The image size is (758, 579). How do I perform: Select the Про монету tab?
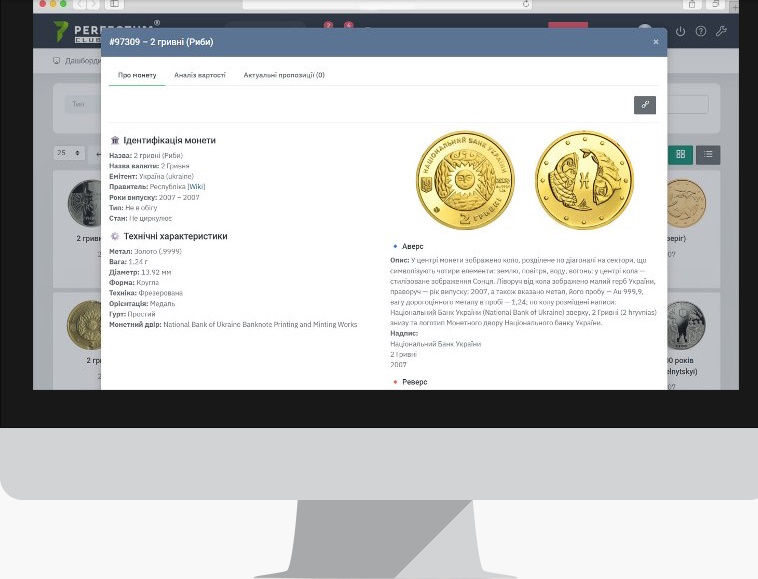137,75
